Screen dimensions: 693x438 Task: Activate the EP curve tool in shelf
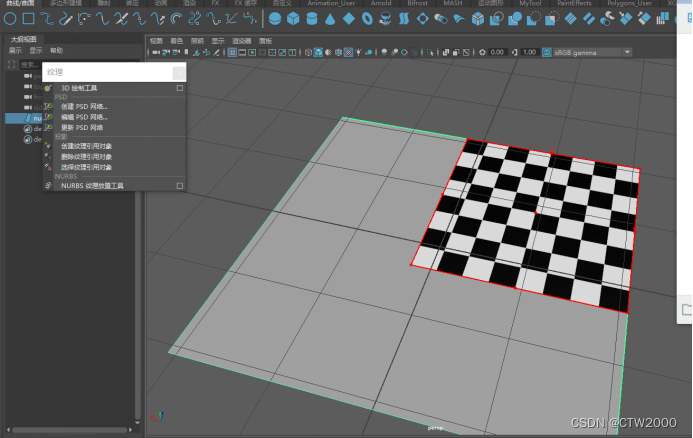[x=47, y=19]
